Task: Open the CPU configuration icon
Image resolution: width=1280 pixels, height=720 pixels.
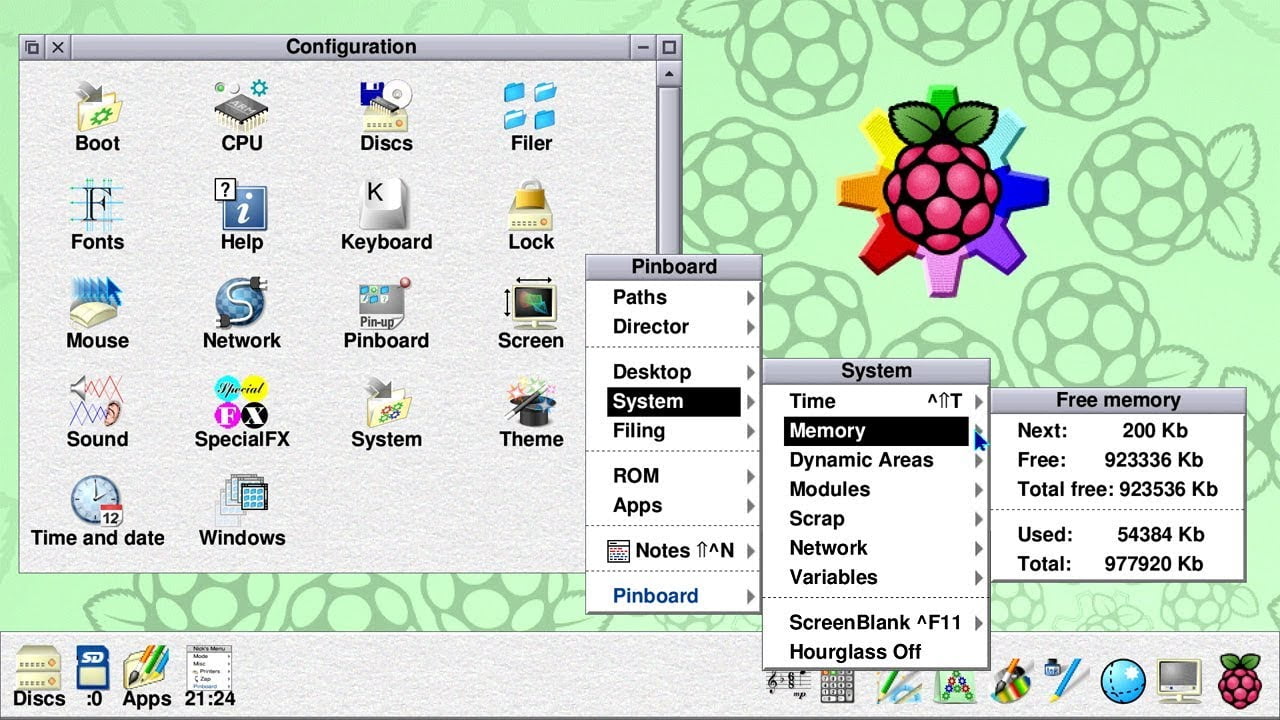Action: [242, 105]
